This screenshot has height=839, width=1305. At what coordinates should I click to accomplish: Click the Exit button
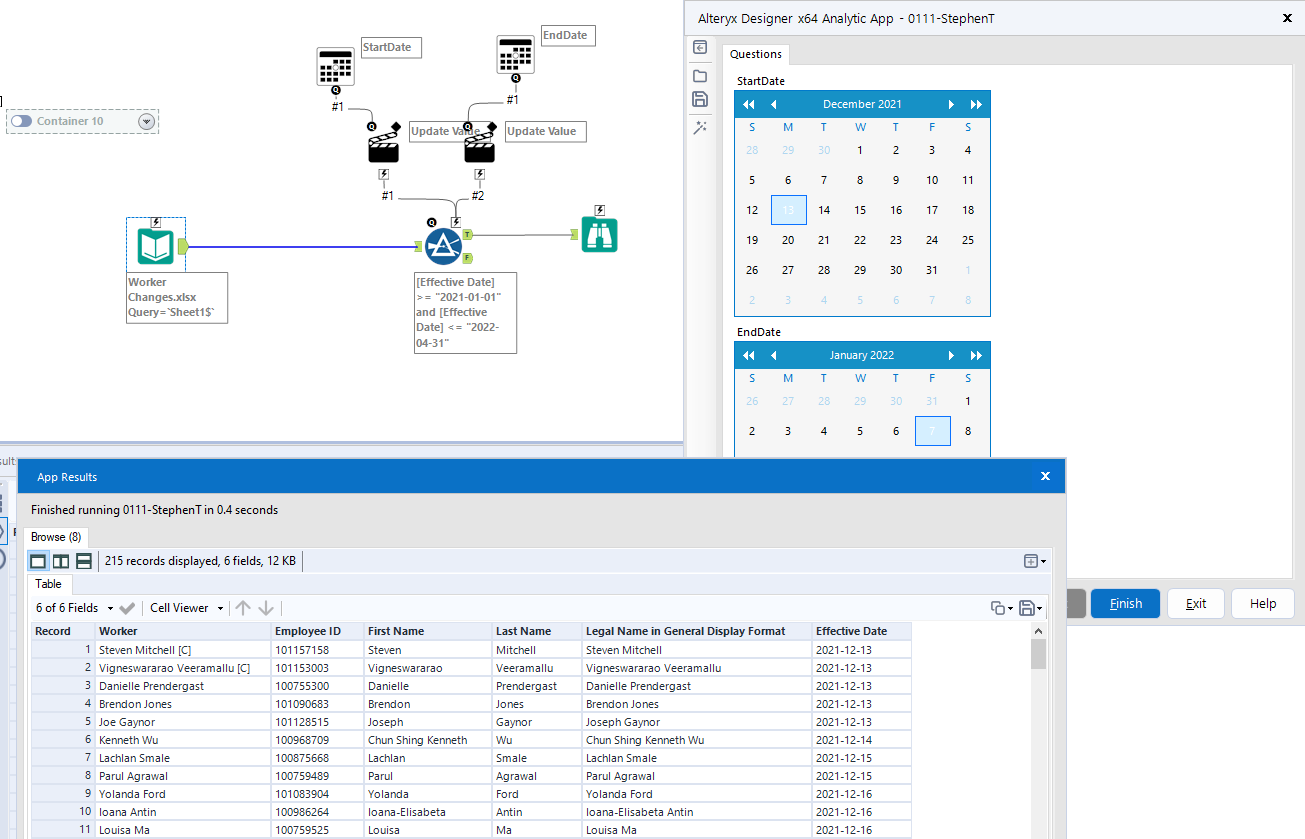click(1196, 604)
